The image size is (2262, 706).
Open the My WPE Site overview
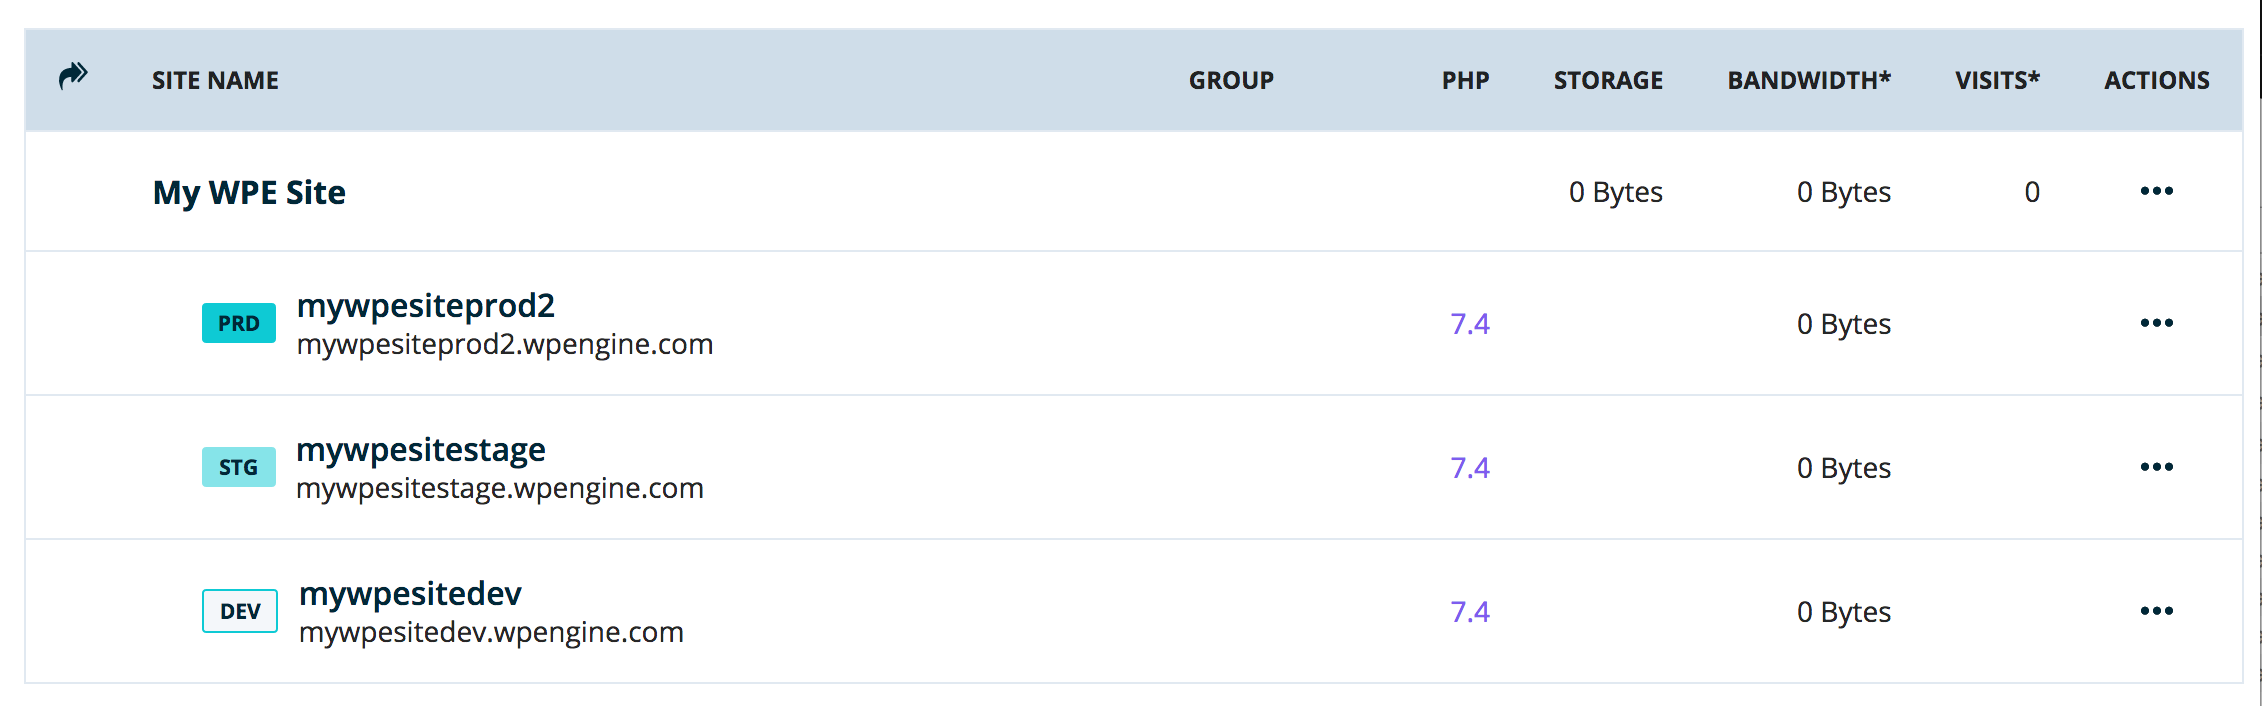pyautogui.click(x=249, y=192)
